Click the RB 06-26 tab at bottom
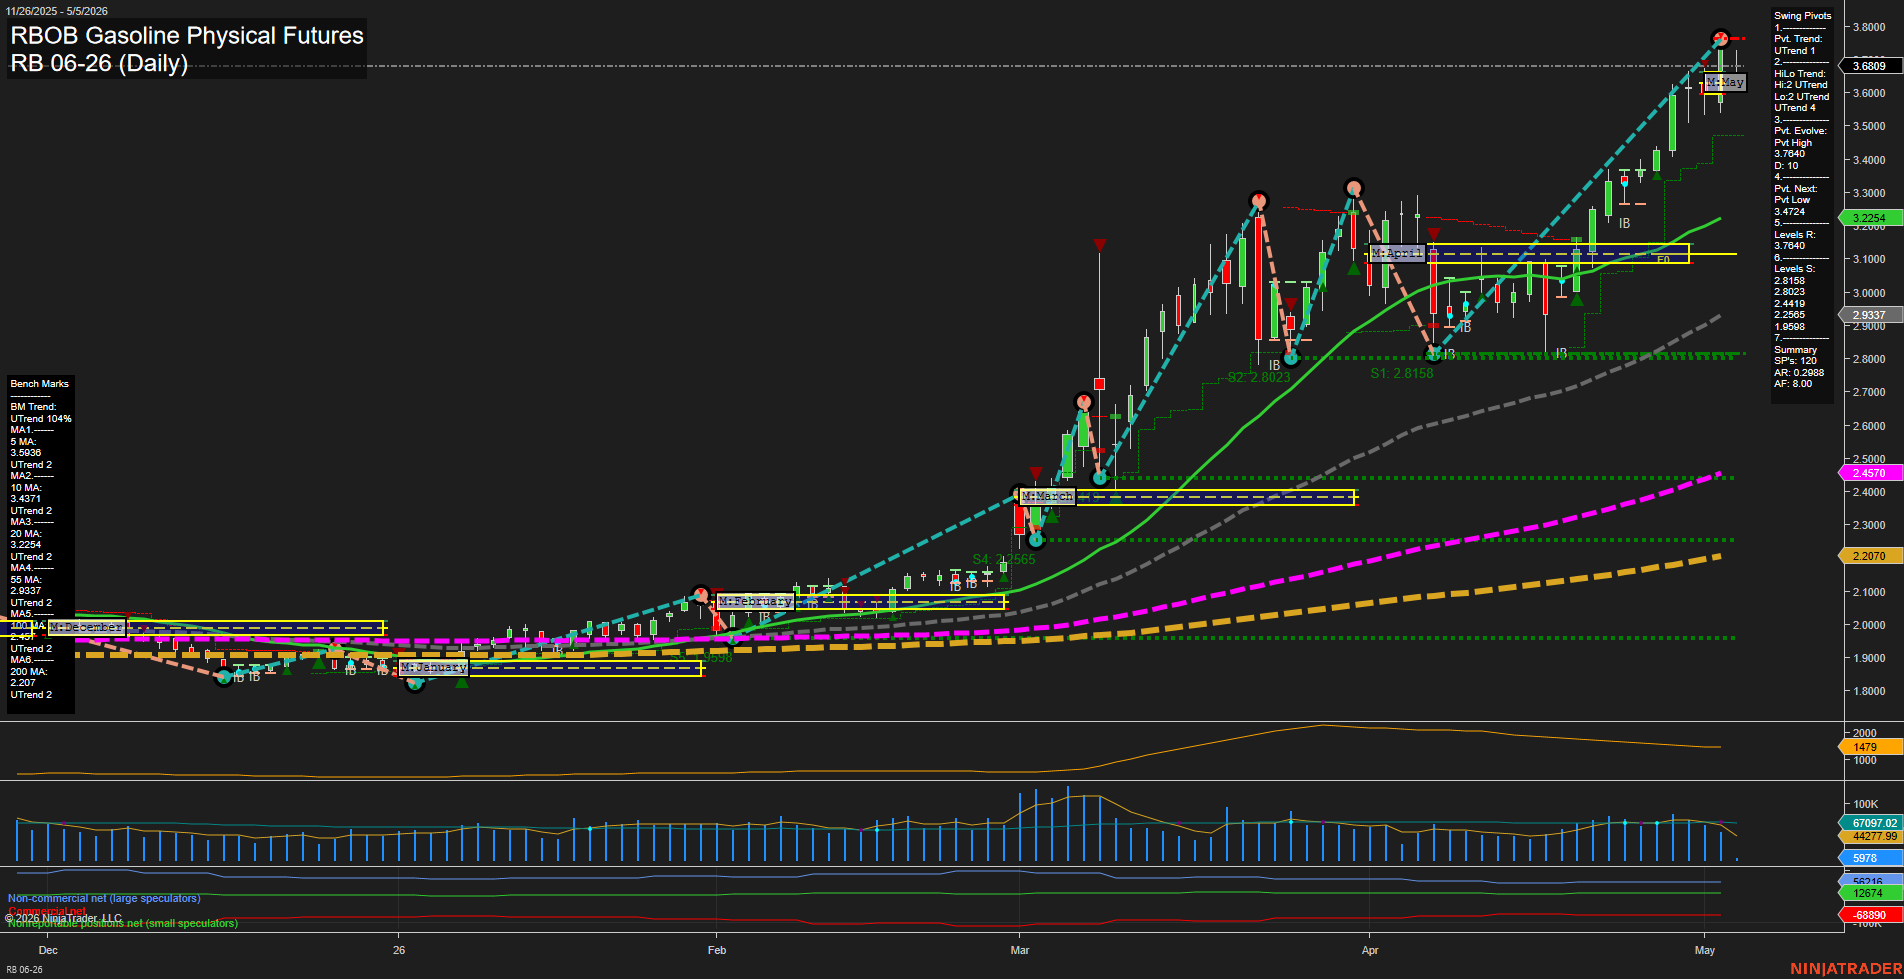 [x=24, y=970]
